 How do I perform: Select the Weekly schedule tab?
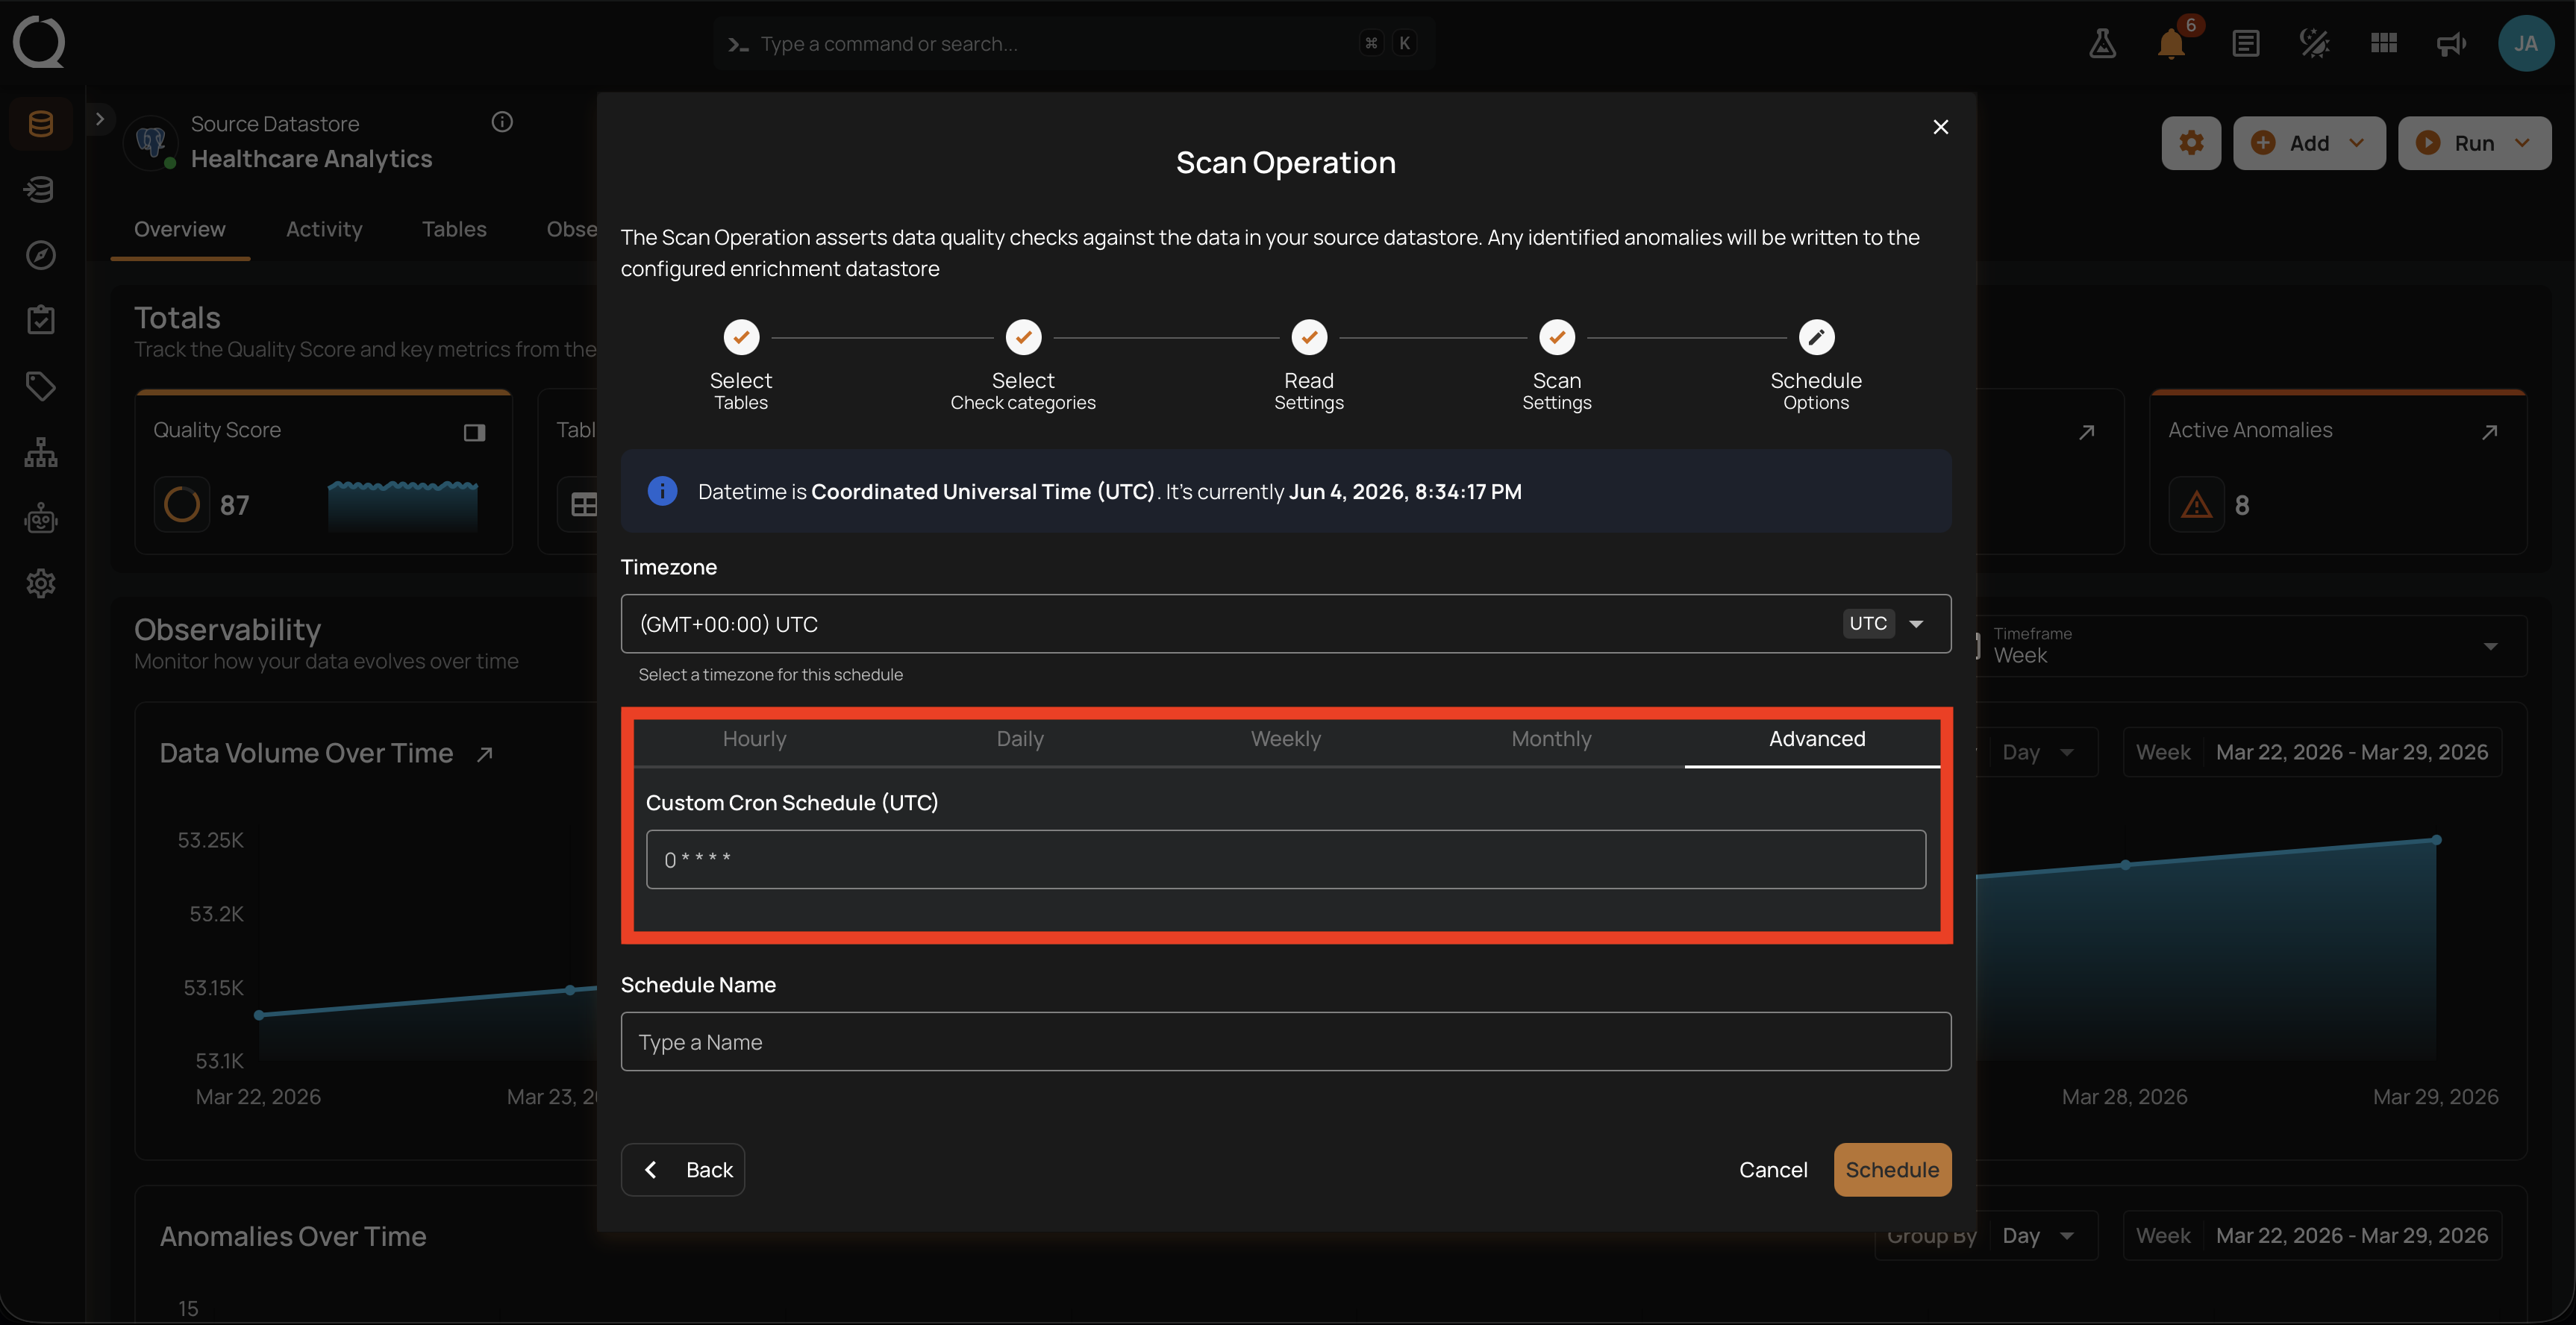point(1286,739)
